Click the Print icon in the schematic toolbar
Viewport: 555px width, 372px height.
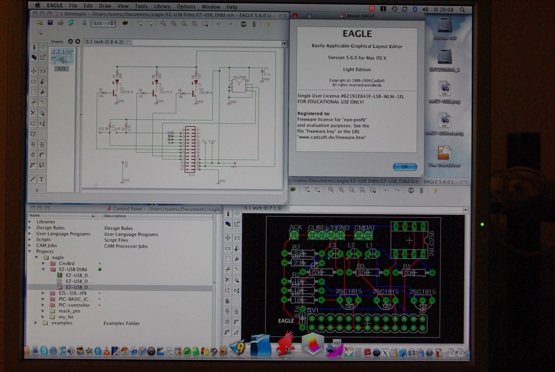(61, 23)
